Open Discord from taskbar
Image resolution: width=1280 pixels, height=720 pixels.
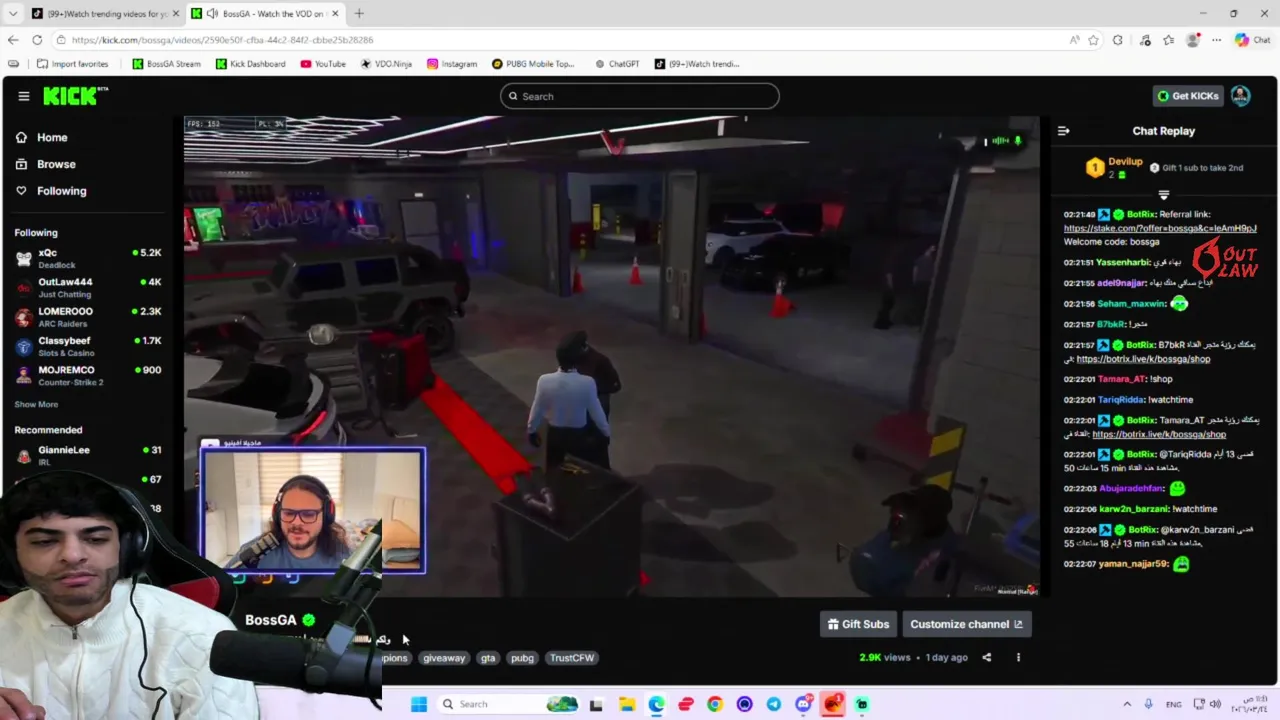click(803, 704)
